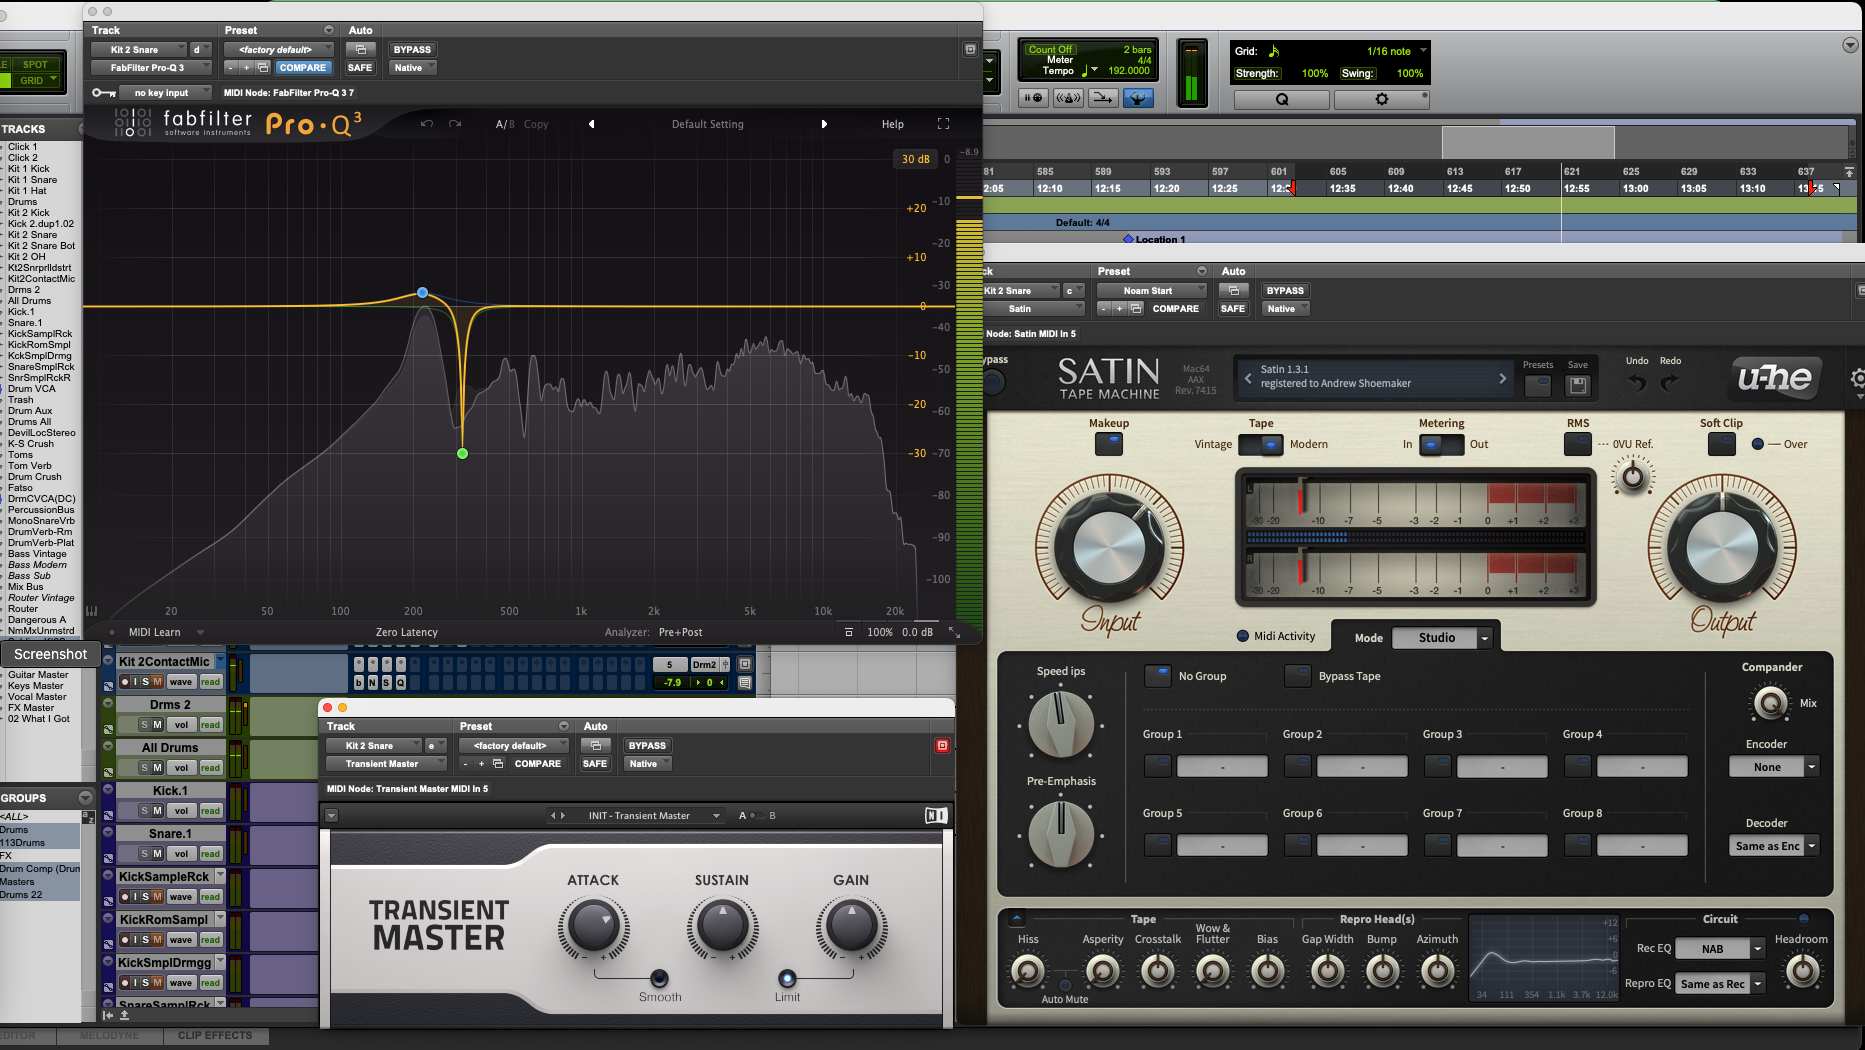Open Satin Encoder None dropdown

click(1774, 767)
